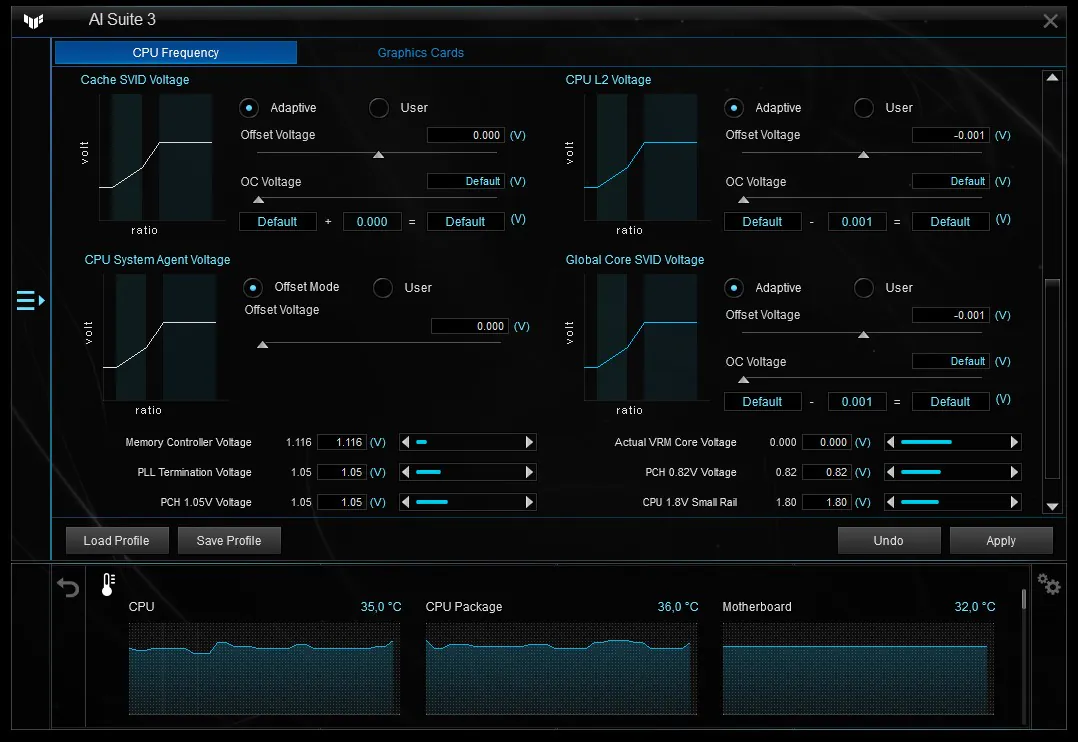
Task: Click PLL Termination Voltage 1.05 input field
Action: pos(341,472)
